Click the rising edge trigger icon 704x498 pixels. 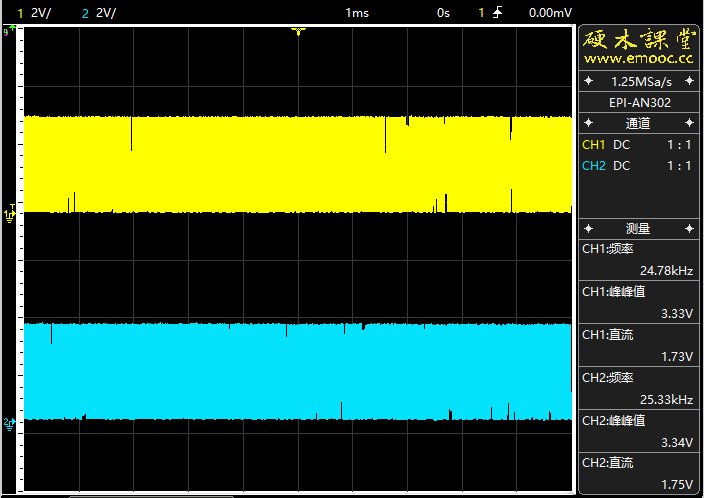pos(498,12)
